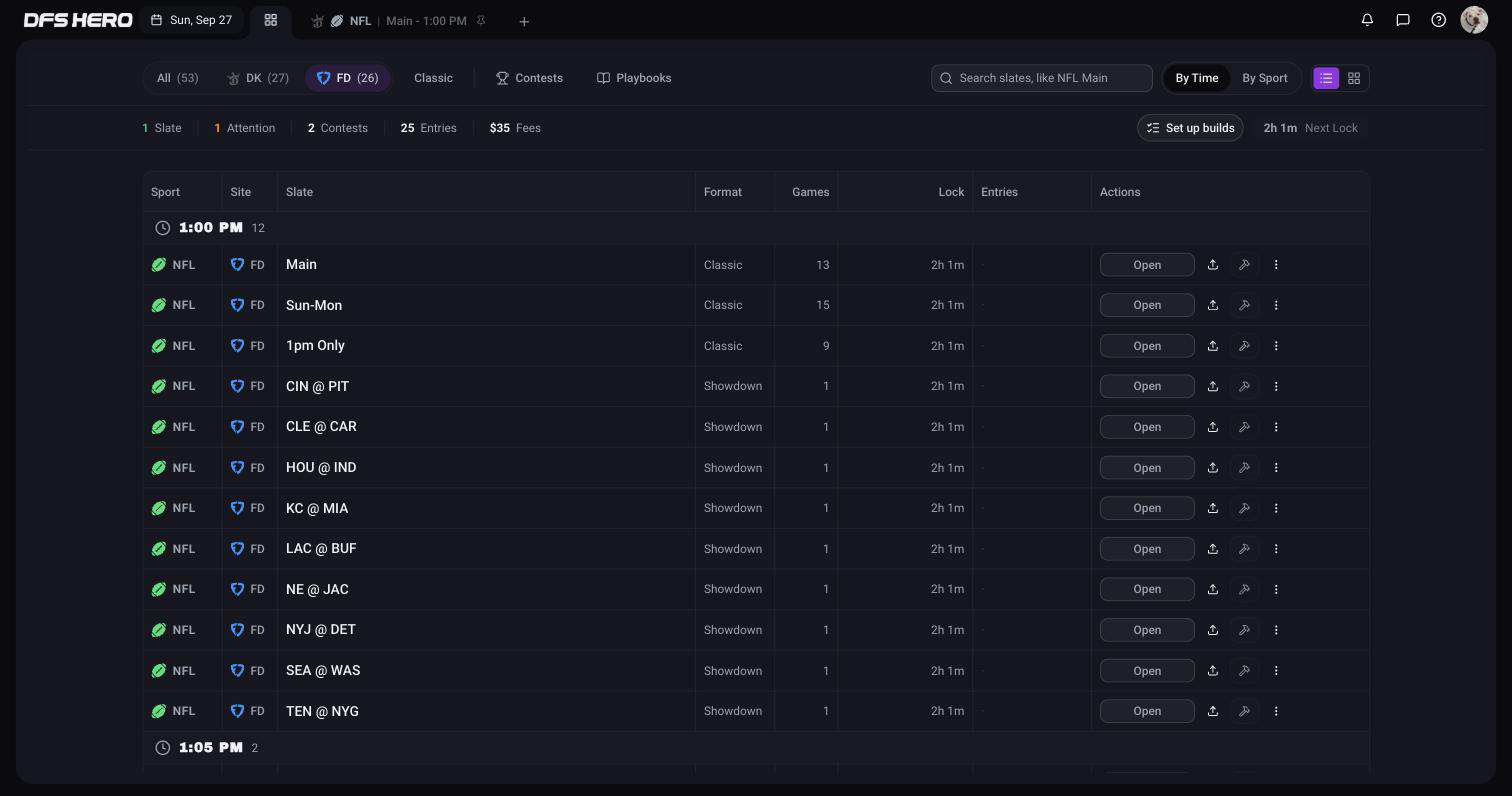
Task: Click upload icon for HOU @ IND slate
Action: tap(1213, 468)
